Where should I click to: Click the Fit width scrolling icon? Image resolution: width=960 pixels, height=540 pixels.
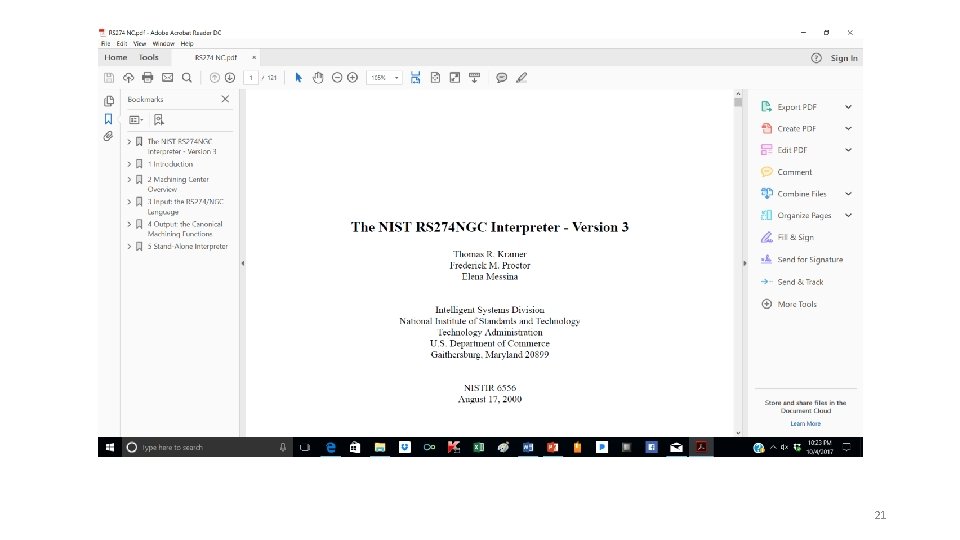click(415, 78)
